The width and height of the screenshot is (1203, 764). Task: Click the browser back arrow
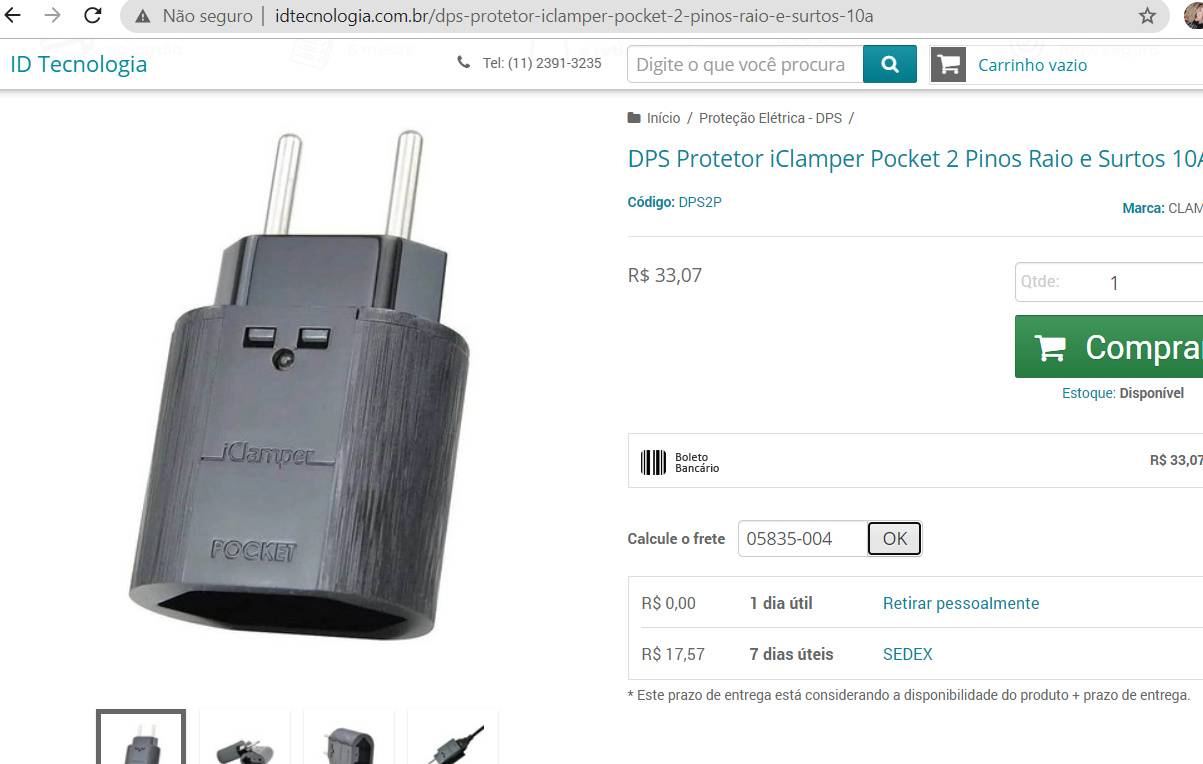coord(13,15)
